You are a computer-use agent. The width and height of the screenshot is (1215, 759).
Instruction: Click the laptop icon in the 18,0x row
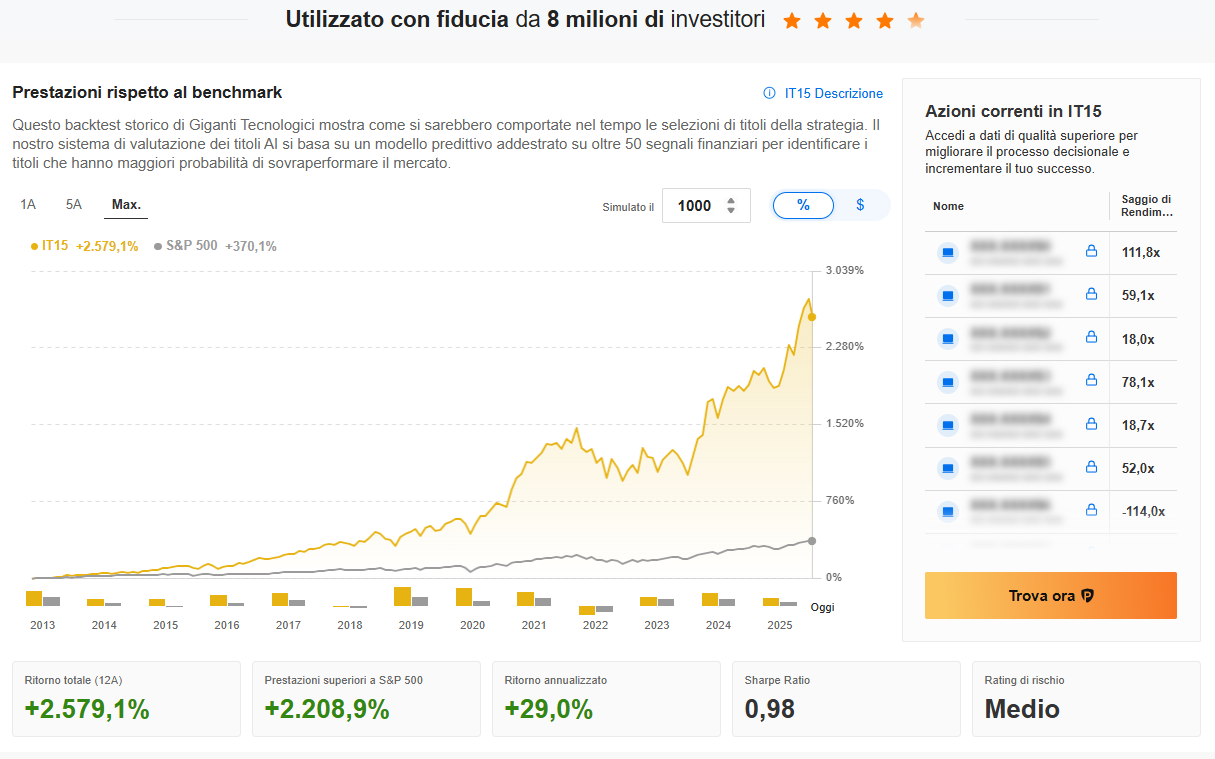[948, 339]
